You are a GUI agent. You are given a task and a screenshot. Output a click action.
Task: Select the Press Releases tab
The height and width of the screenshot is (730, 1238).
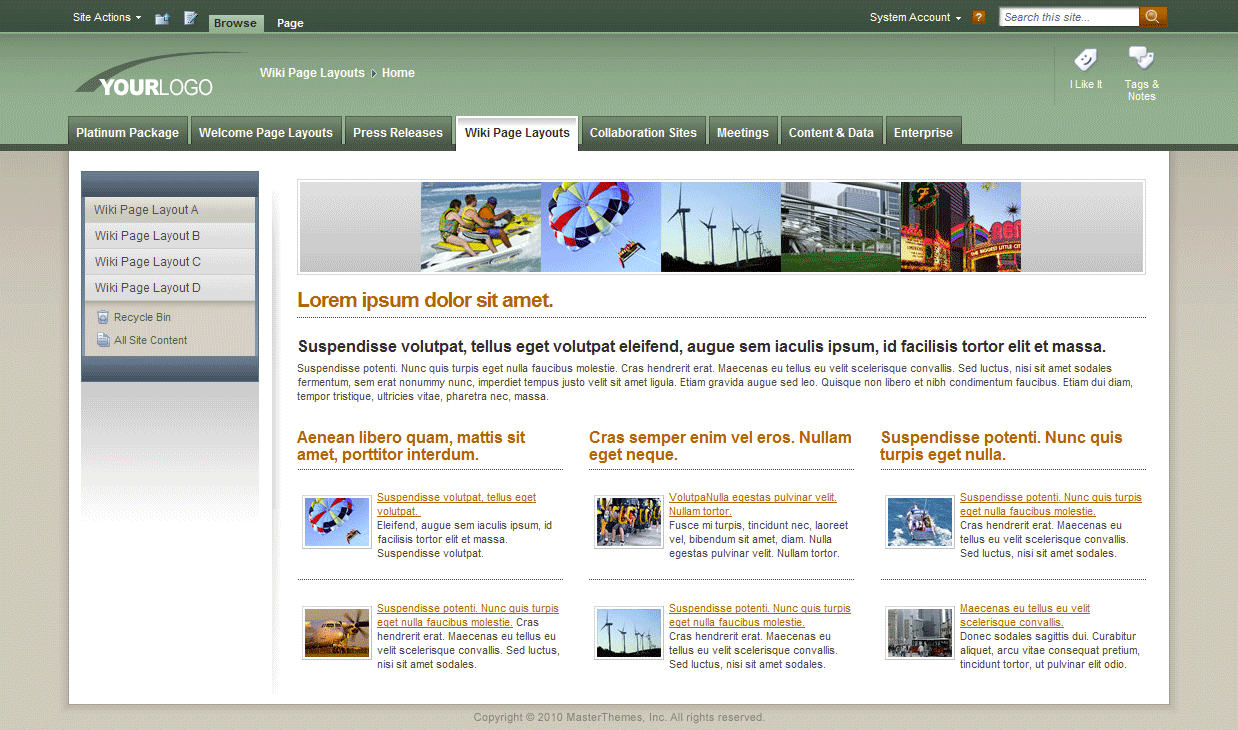pyautogui.click(x=397, y=131)
